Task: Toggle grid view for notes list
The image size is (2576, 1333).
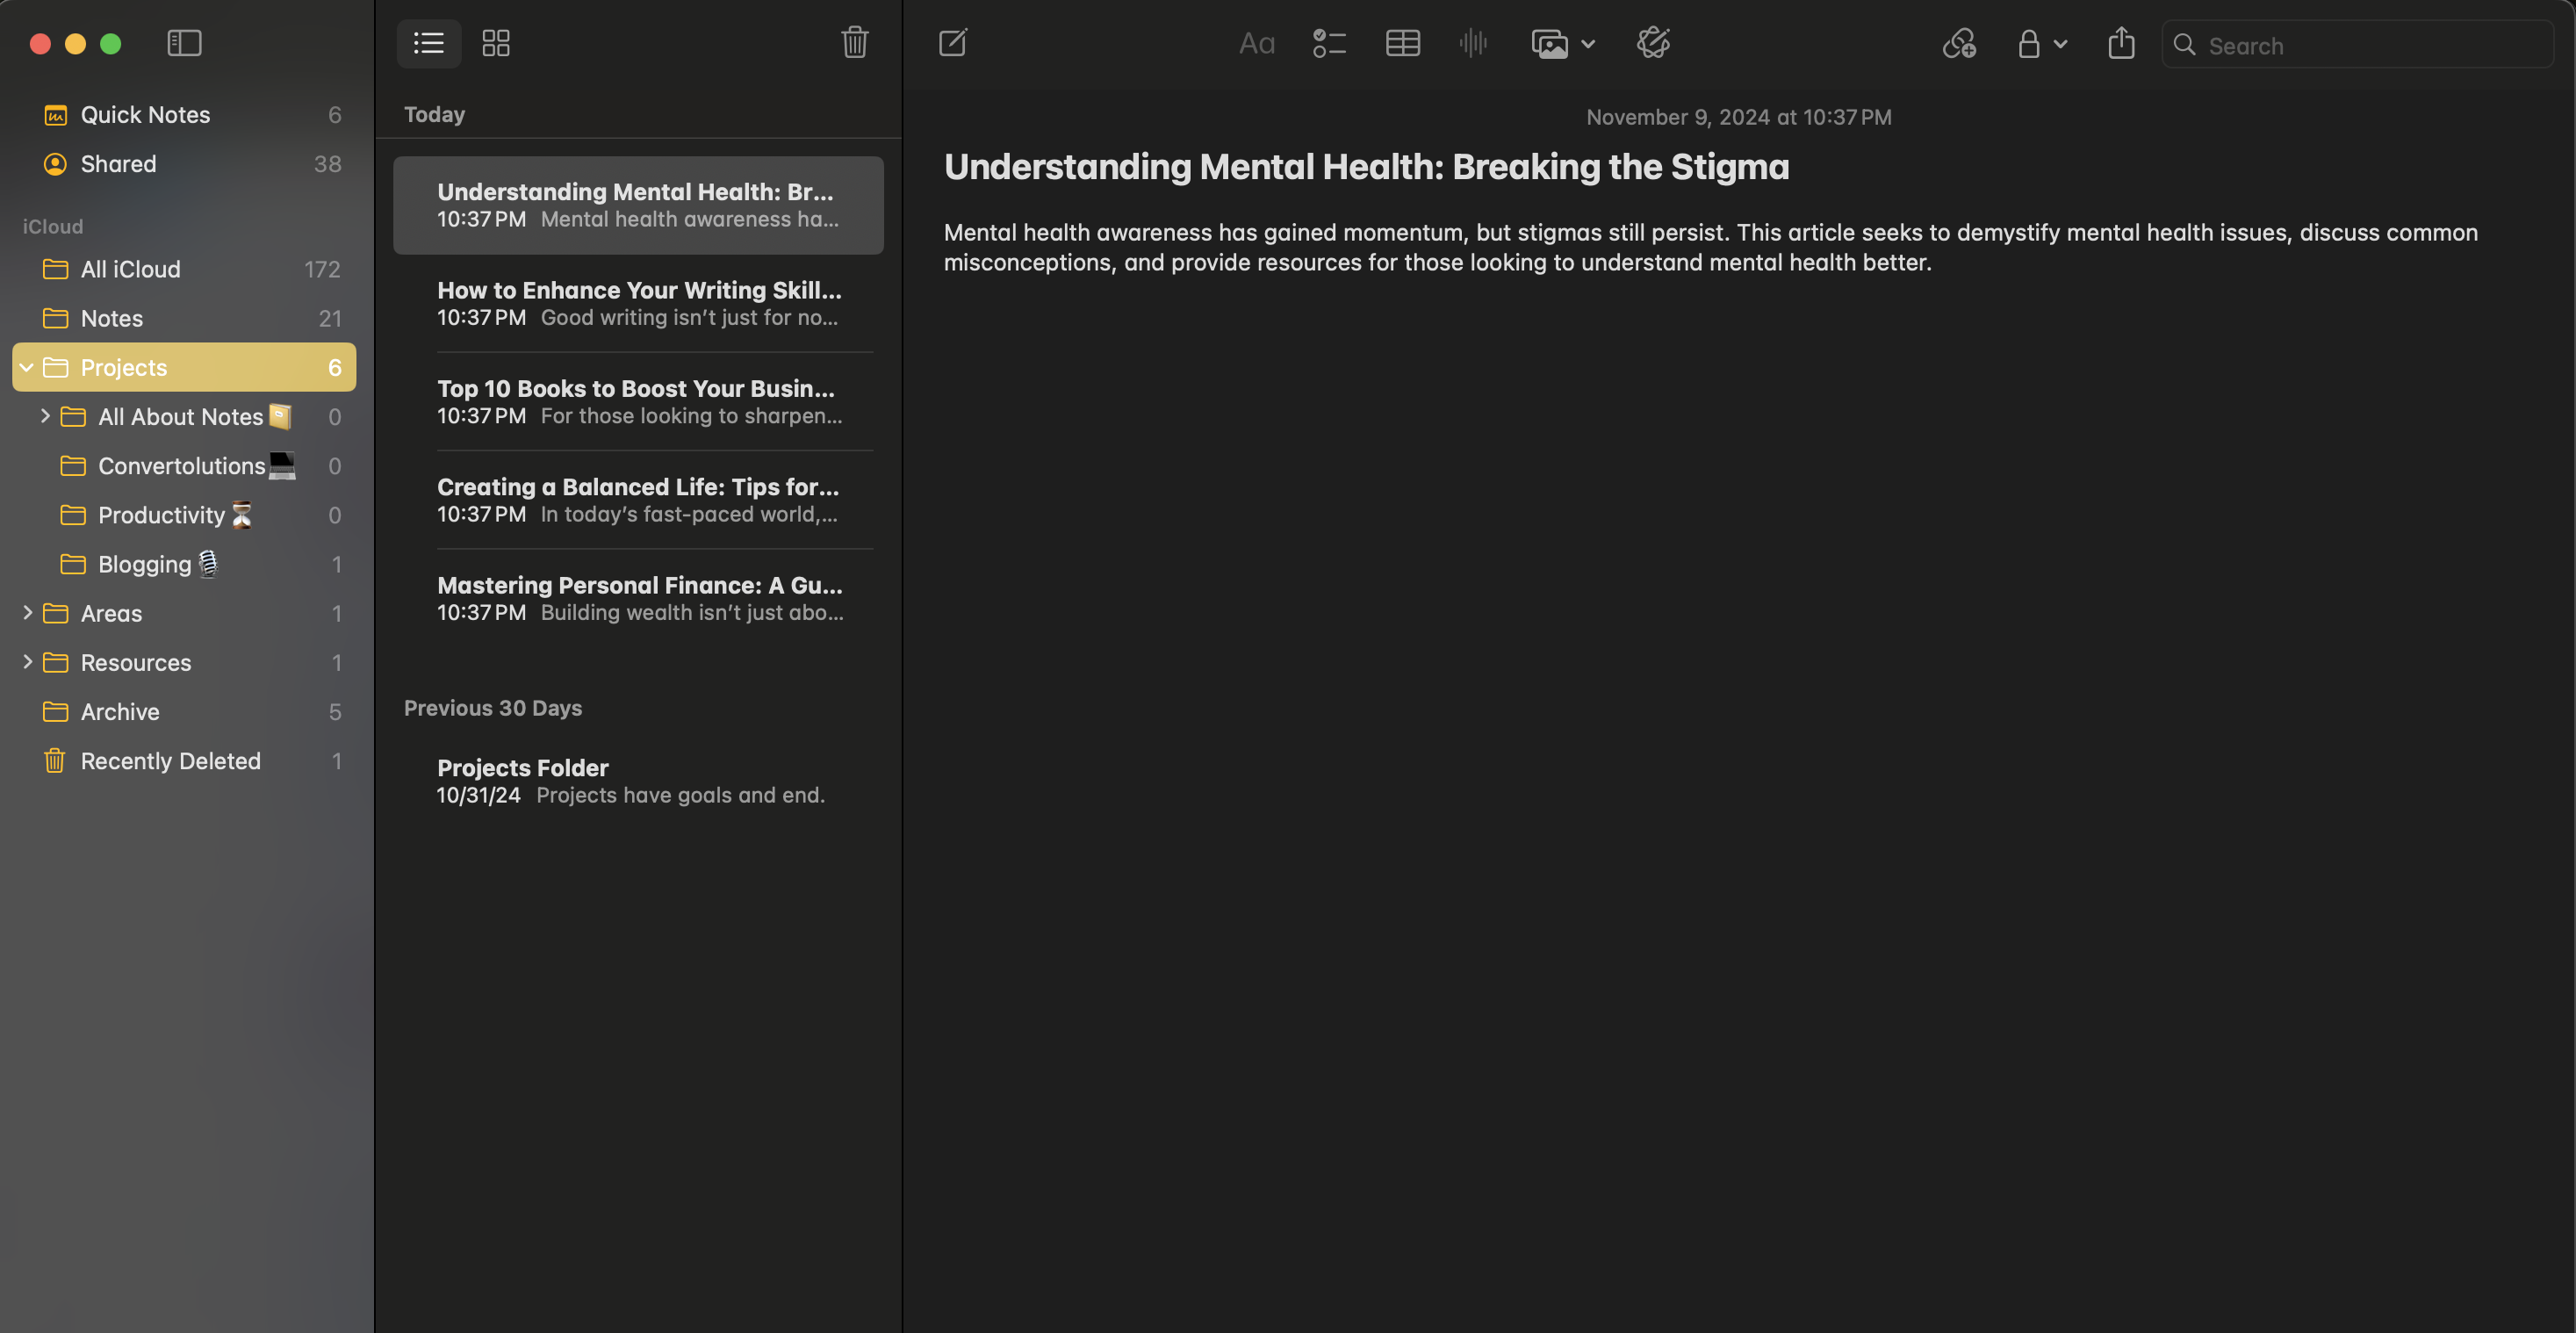Action: (496, 42)
